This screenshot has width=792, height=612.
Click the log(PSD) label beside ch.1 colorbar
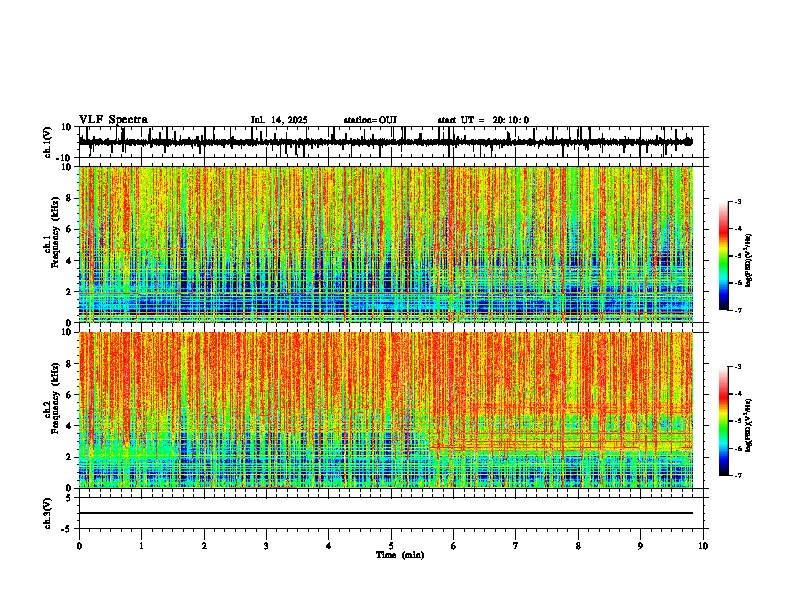[749, 261]
